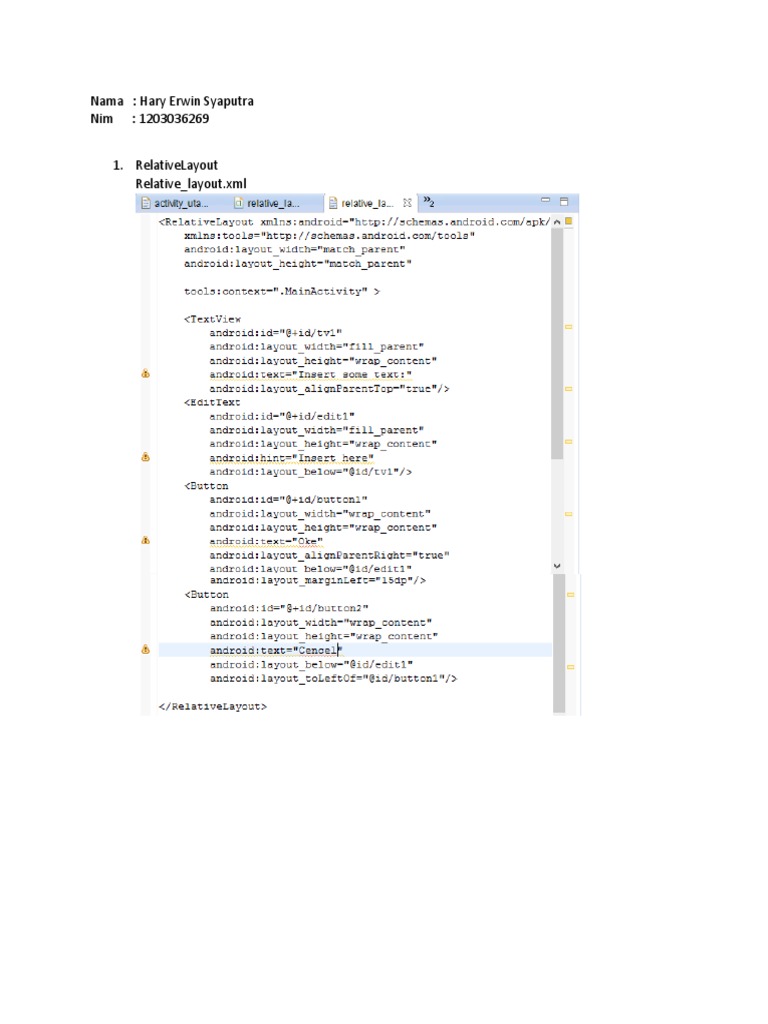Screen dimensions: 768x1024
Task: Switch to the activity_uta... editor tab
Action: (175, 204)
